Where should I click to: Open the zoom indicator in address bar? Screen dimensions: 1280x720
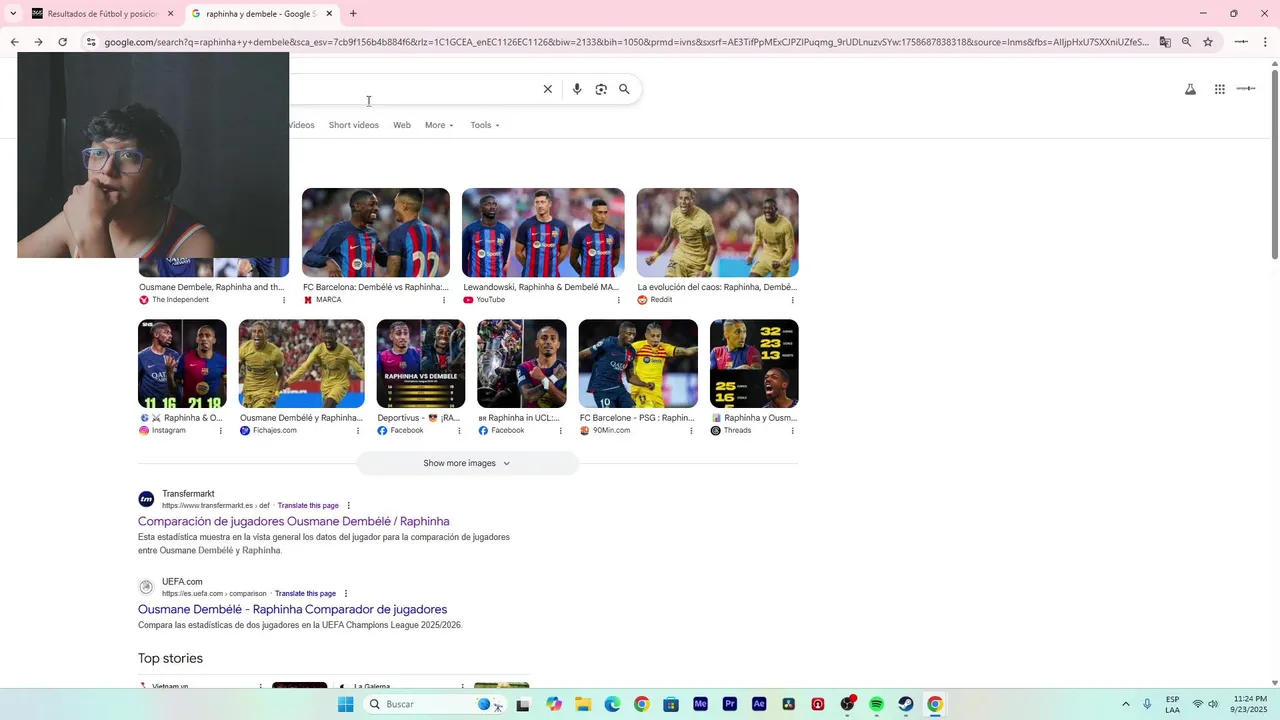pyautogui.click(x=1186, y=42)
